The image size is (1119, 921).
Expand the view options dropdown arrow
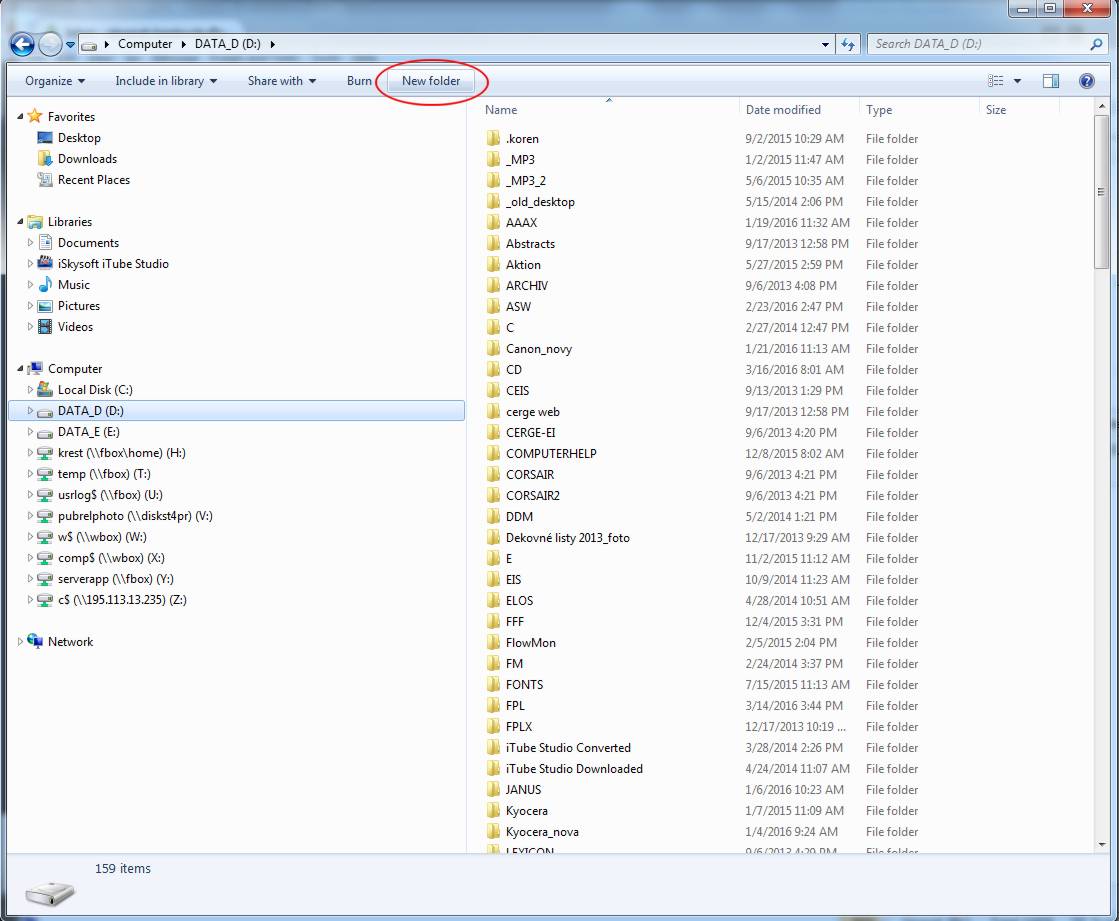tap(1018, 81)
